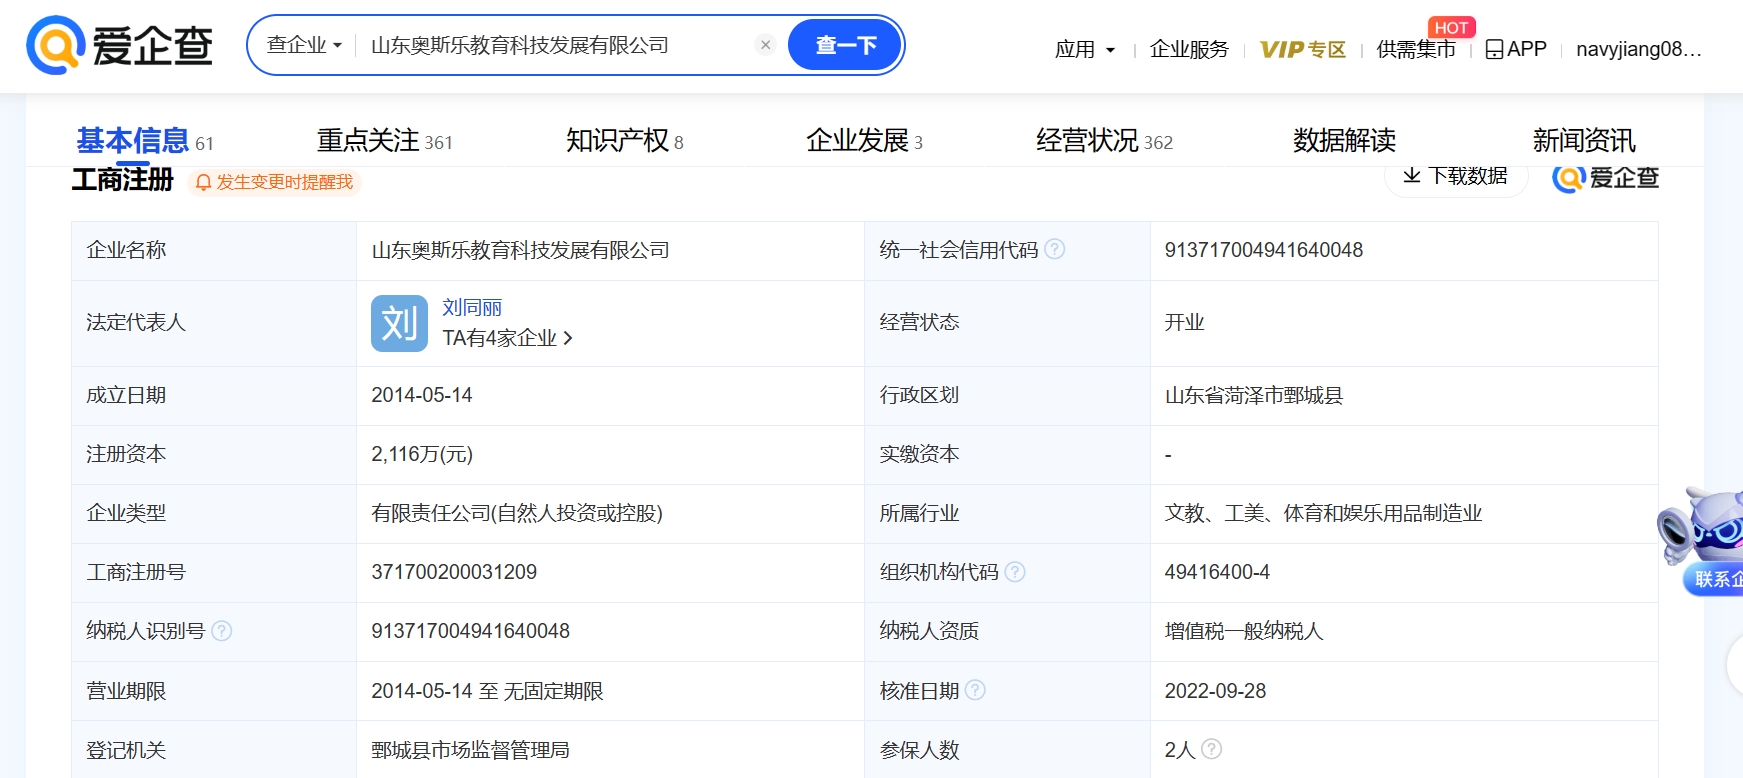This screenshot has width=1743, height=778.
Task: Click 增值税一般纳税人 value
Action: 1244,631
